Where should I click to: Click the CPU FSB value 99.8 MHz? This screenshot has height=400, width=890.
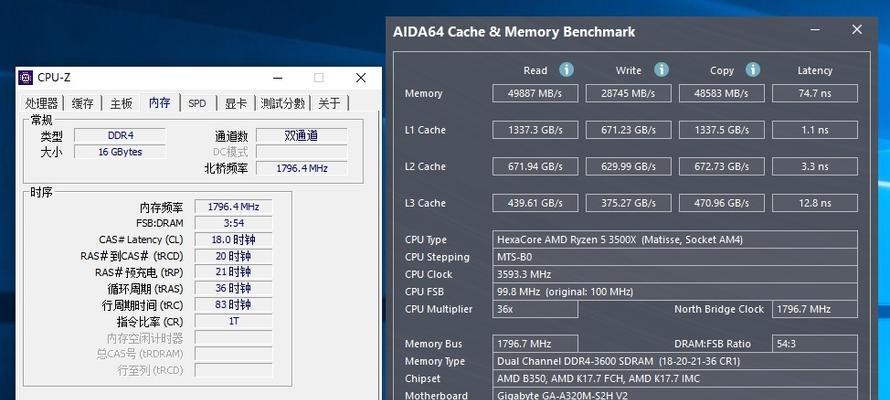point(675,292)
